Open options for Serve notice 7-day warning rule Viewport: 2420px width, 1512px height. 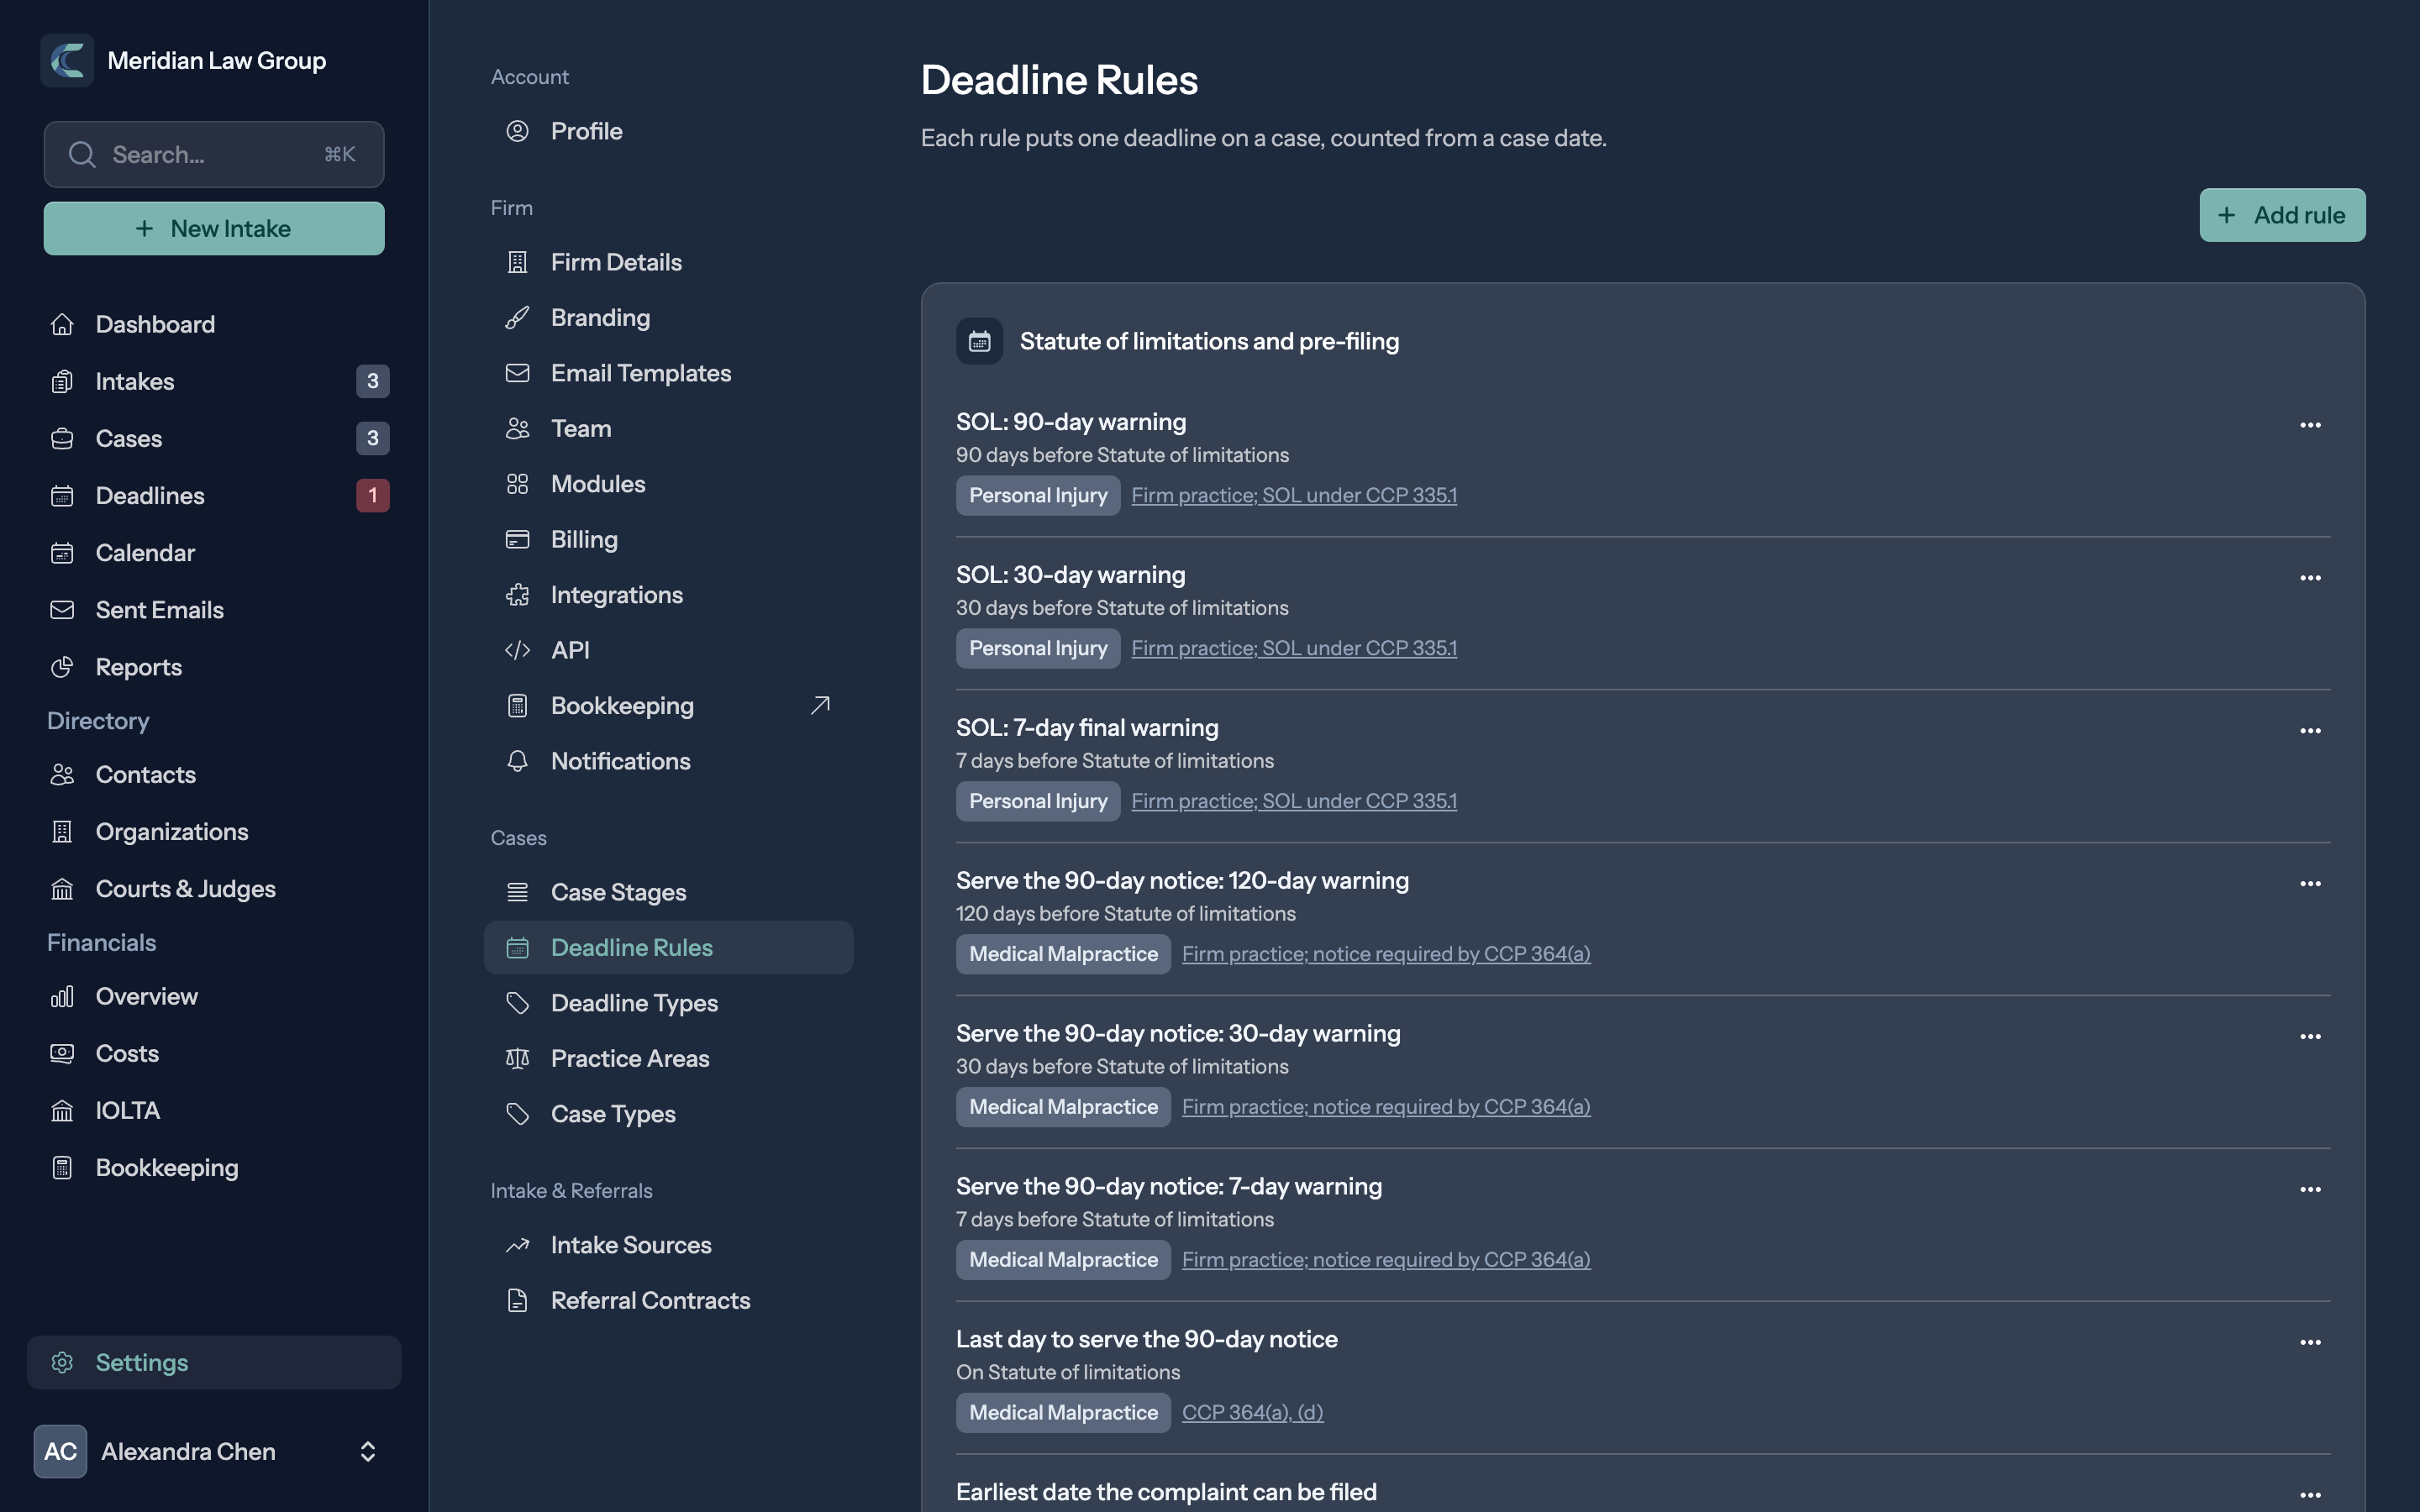pos(2310,1190)
